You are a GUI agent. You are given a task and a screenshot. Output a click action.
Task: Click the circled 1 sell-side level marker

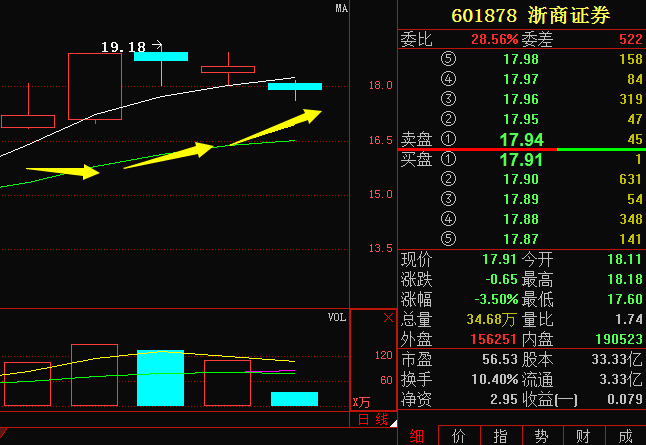(x=447, y=139)
